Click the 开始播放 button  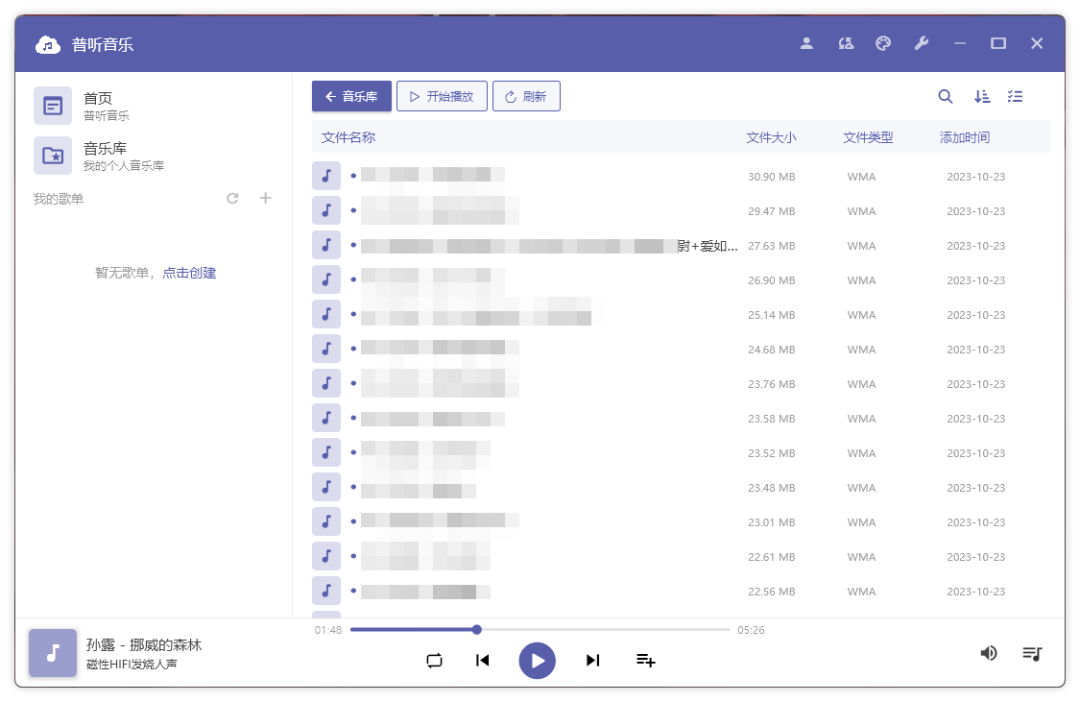click(x=442, y=97)
